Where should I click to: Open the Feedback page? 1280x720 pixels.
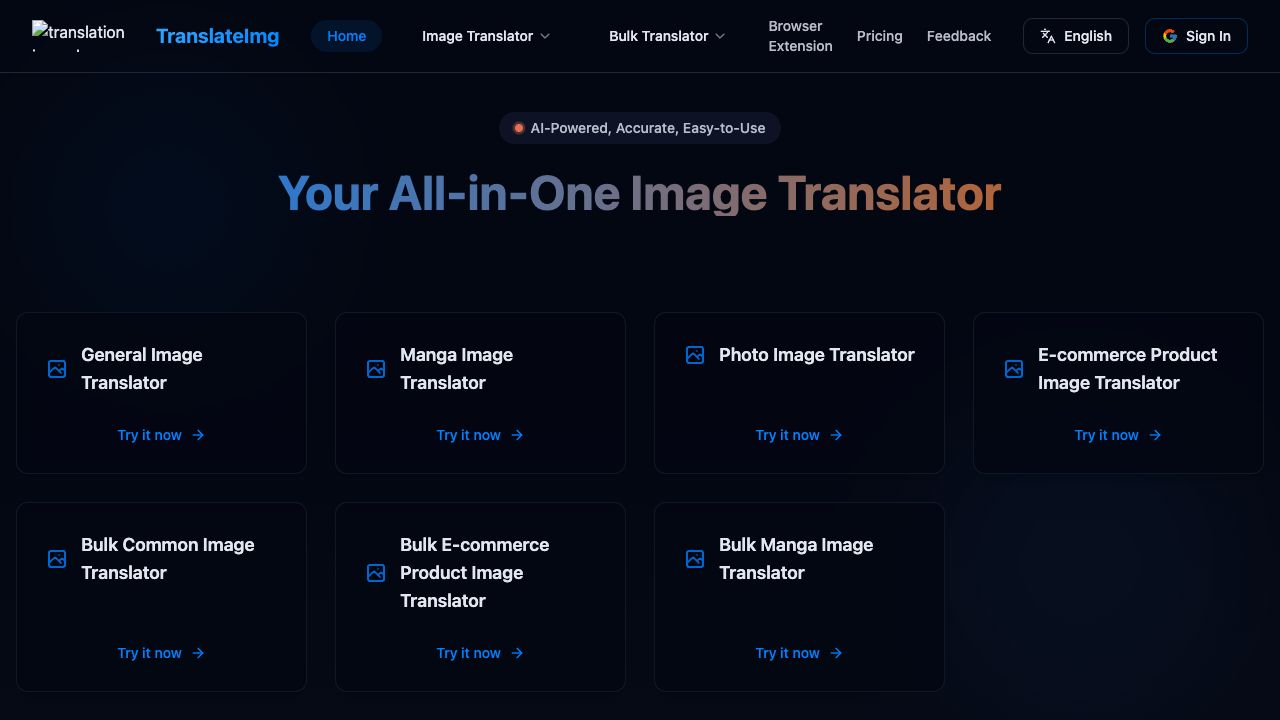pos(958,36)
